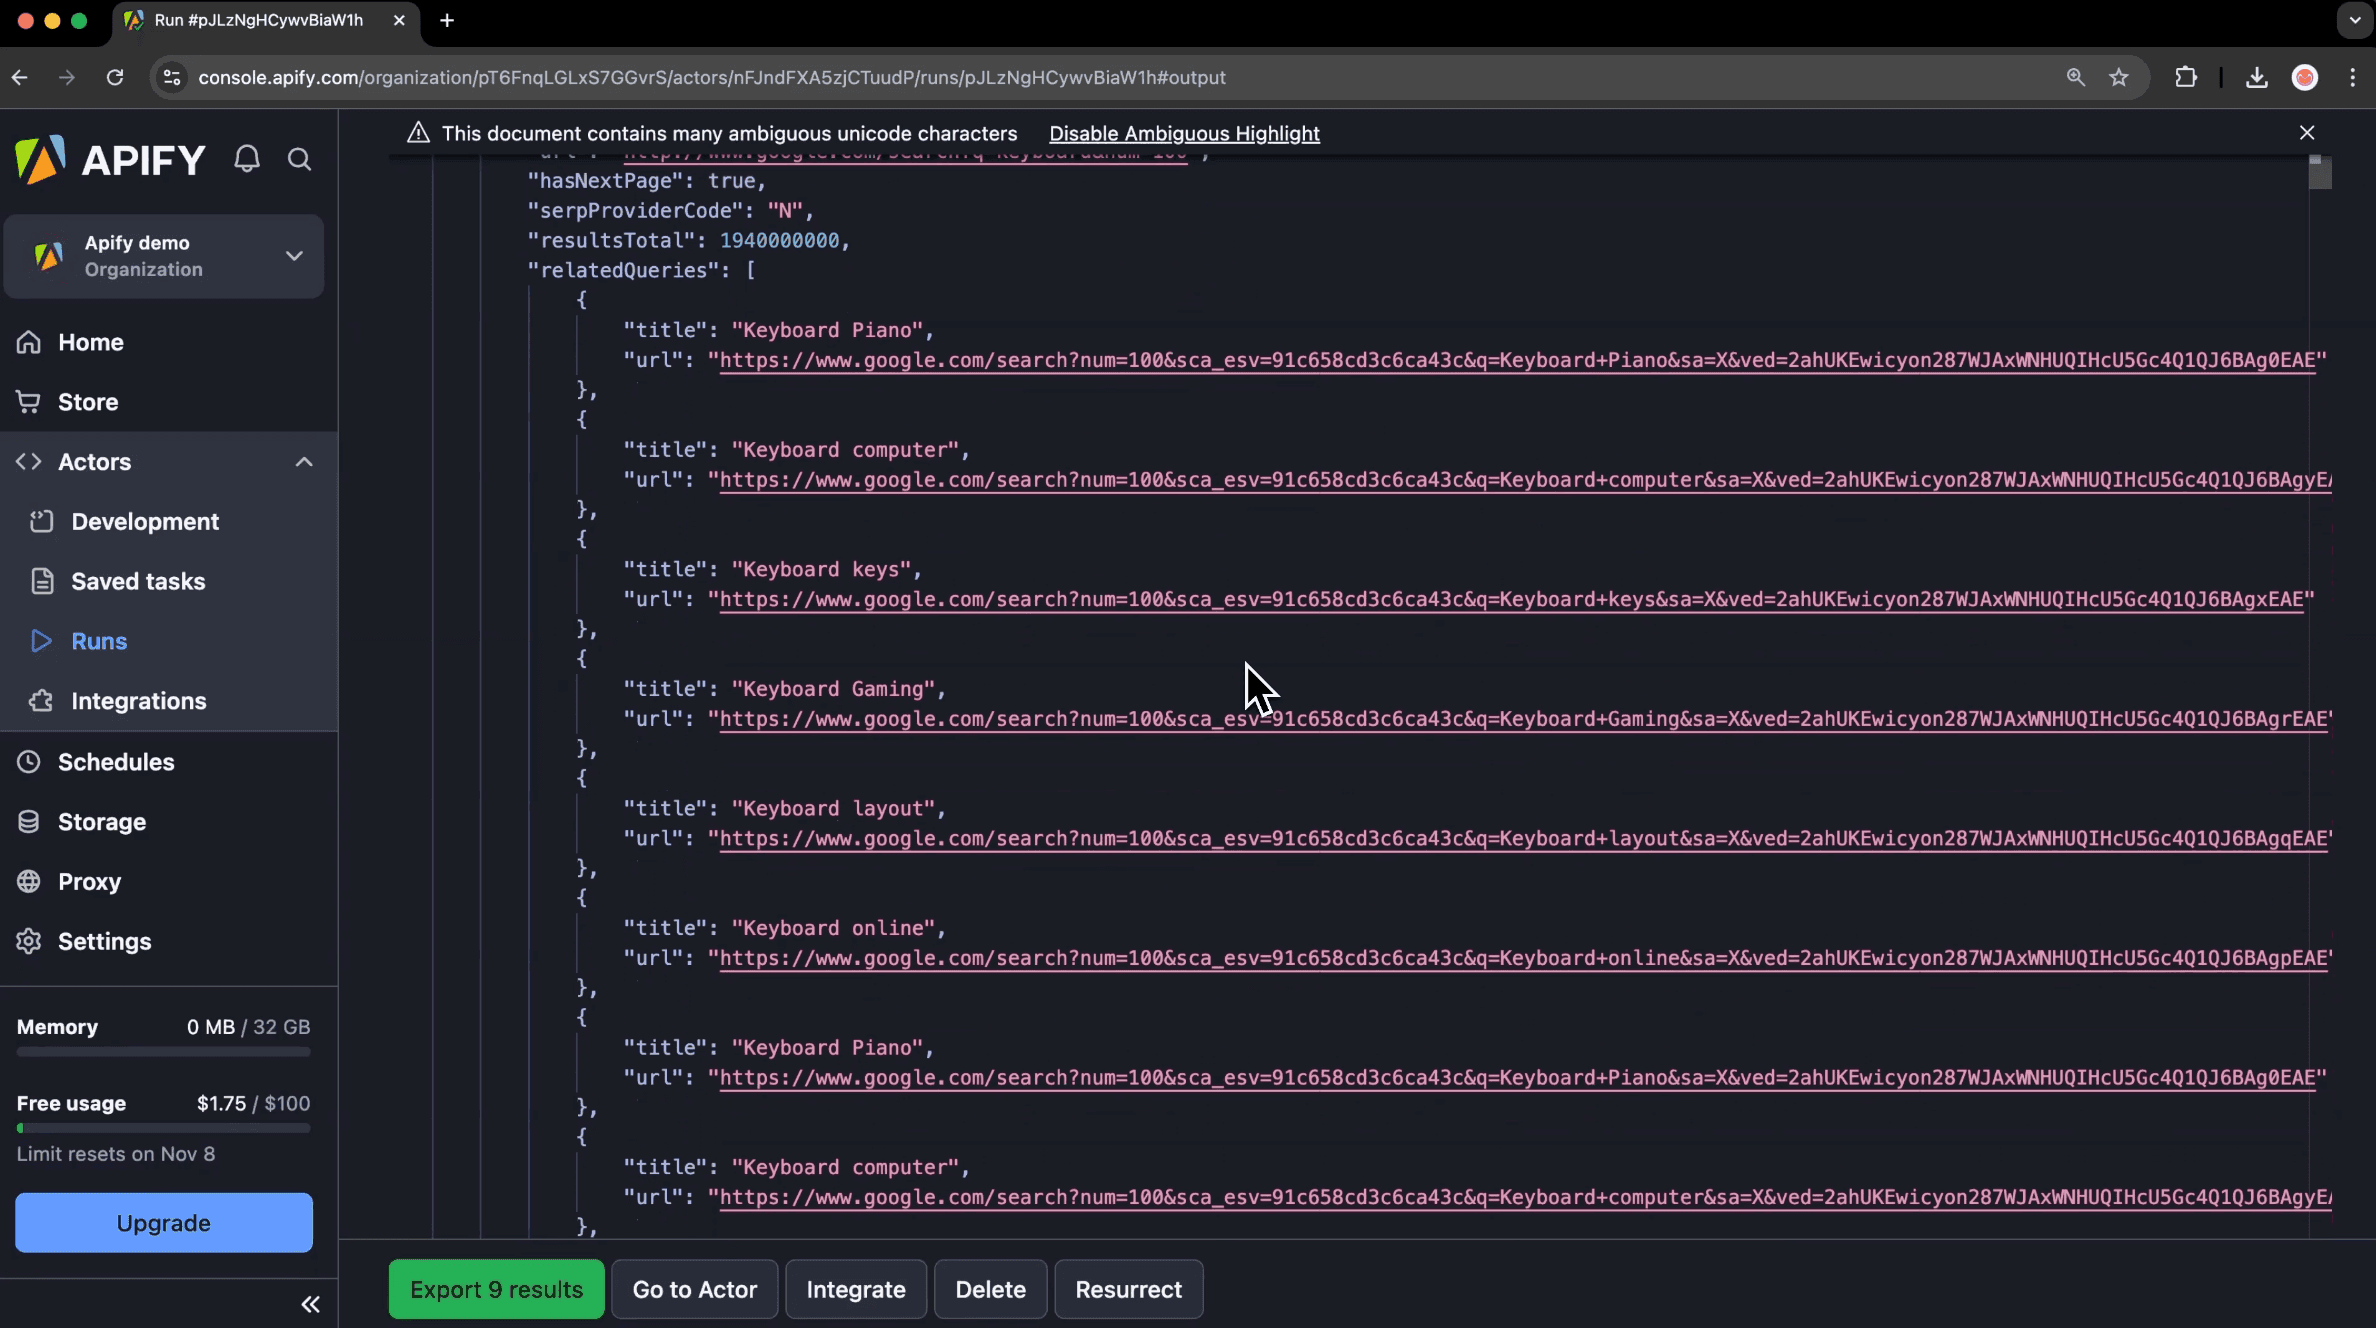Click the Integrations puzzle icon

41,701
